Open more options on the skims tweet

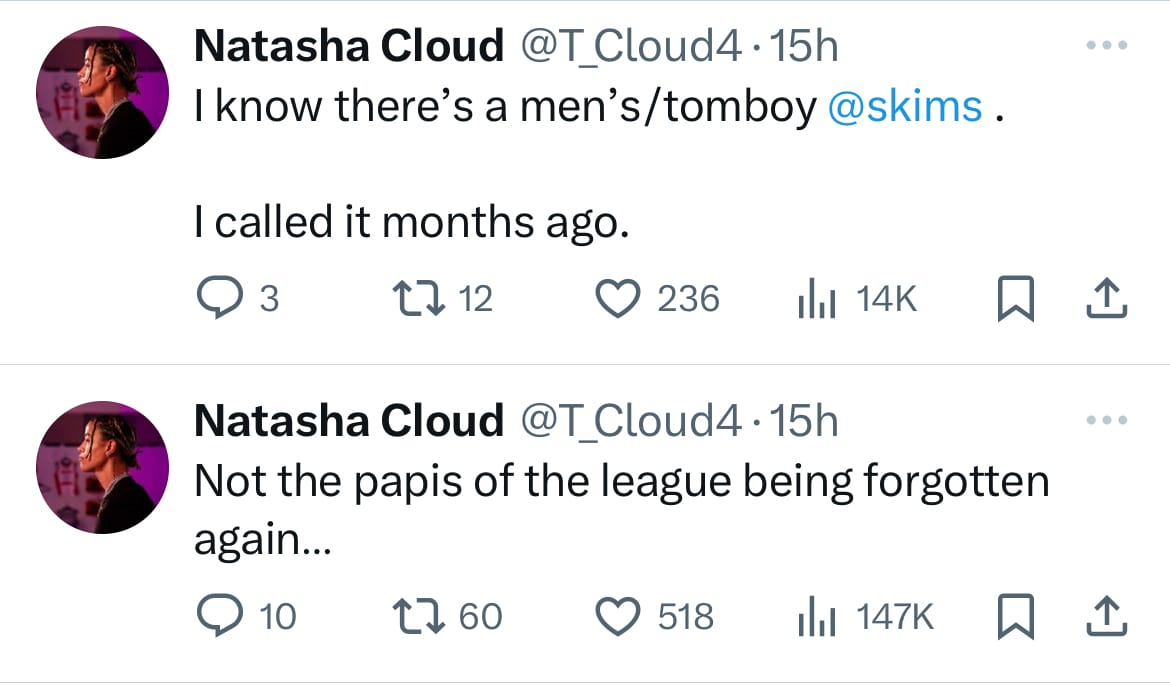(1108, 46)
